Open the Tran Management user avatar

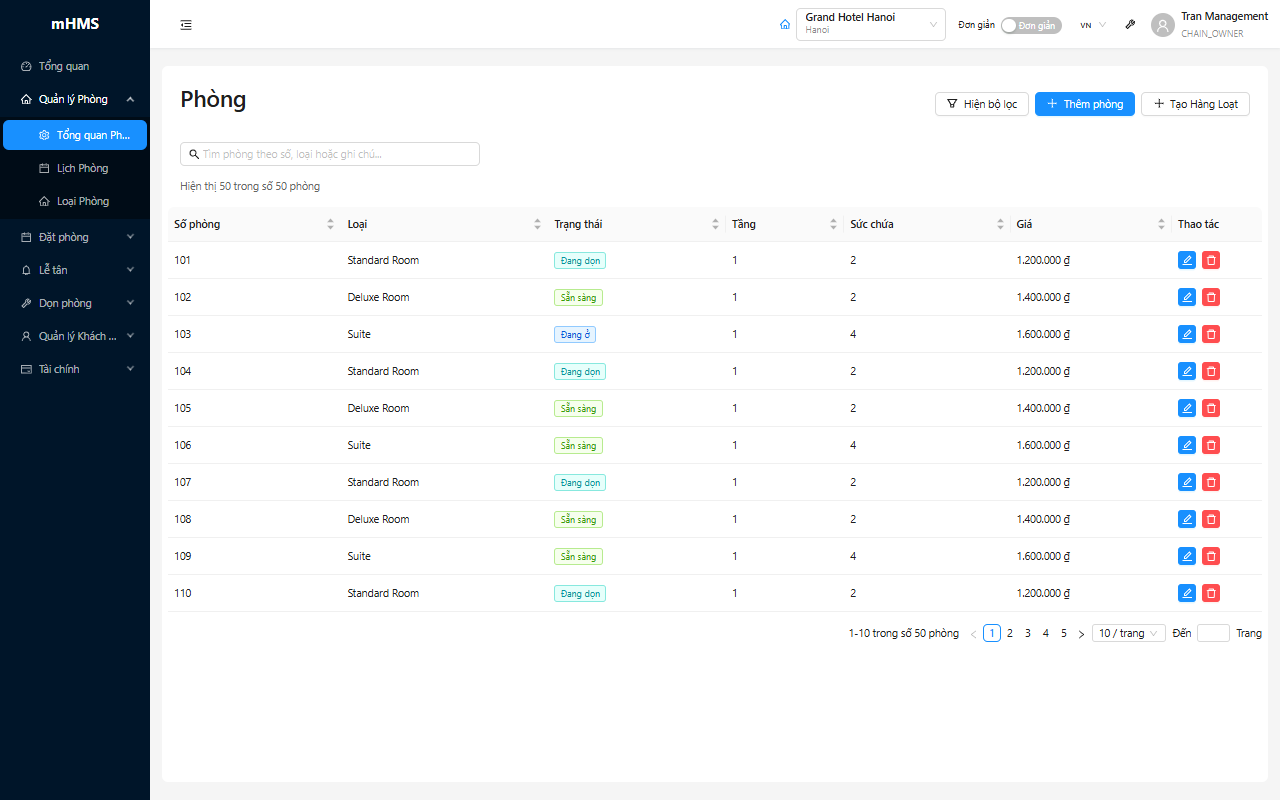[1162, 25]
